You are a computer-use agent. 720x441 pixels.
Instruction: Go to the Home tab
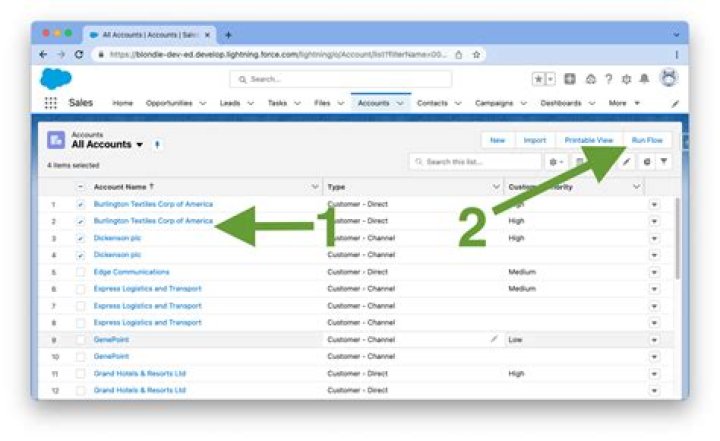123,103
